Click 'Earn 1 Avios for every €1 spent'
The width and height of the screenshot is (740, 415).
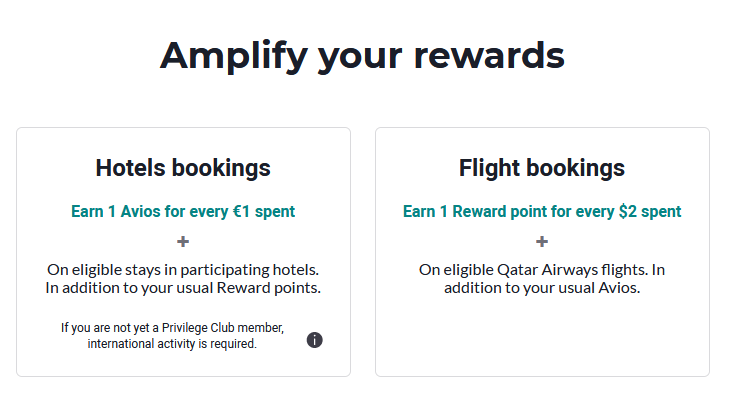pyautogui.click(x=183, y=212)
